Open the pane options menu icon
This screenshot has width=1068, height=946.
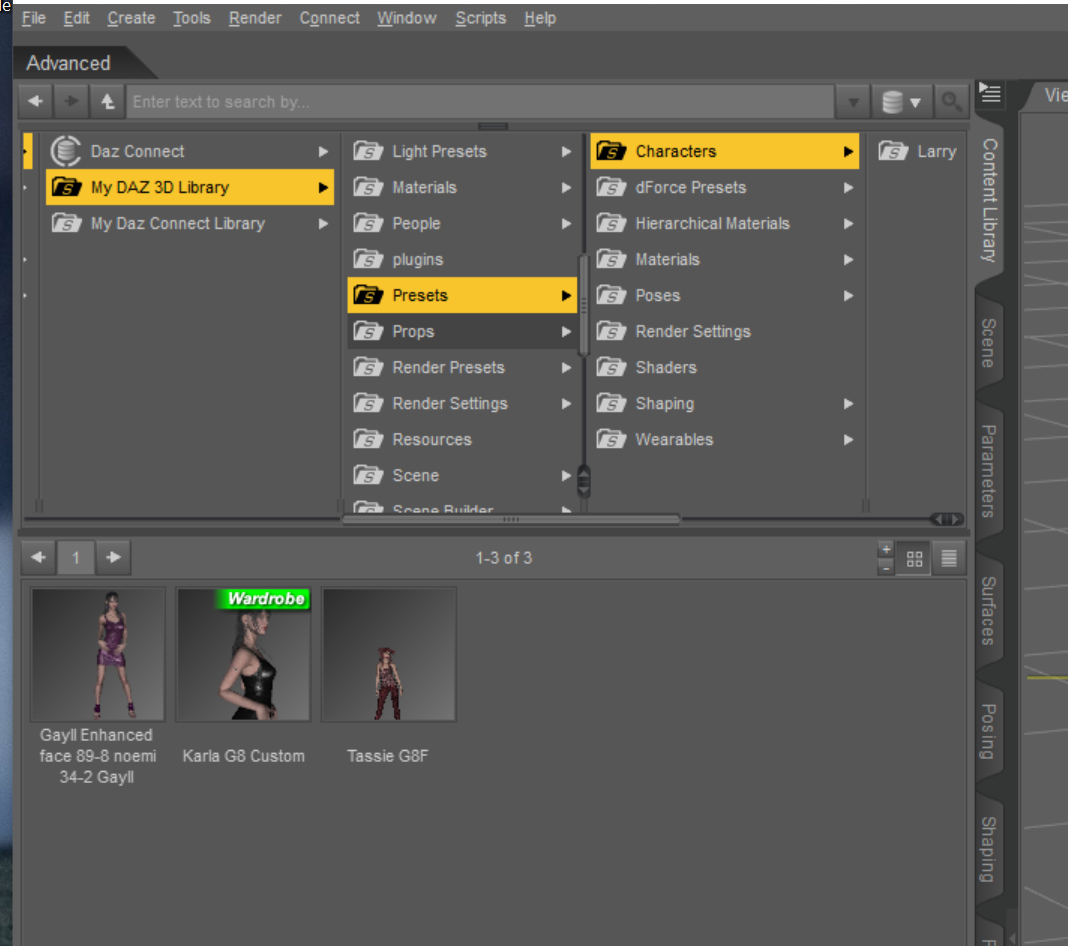[x=990, y=92]
